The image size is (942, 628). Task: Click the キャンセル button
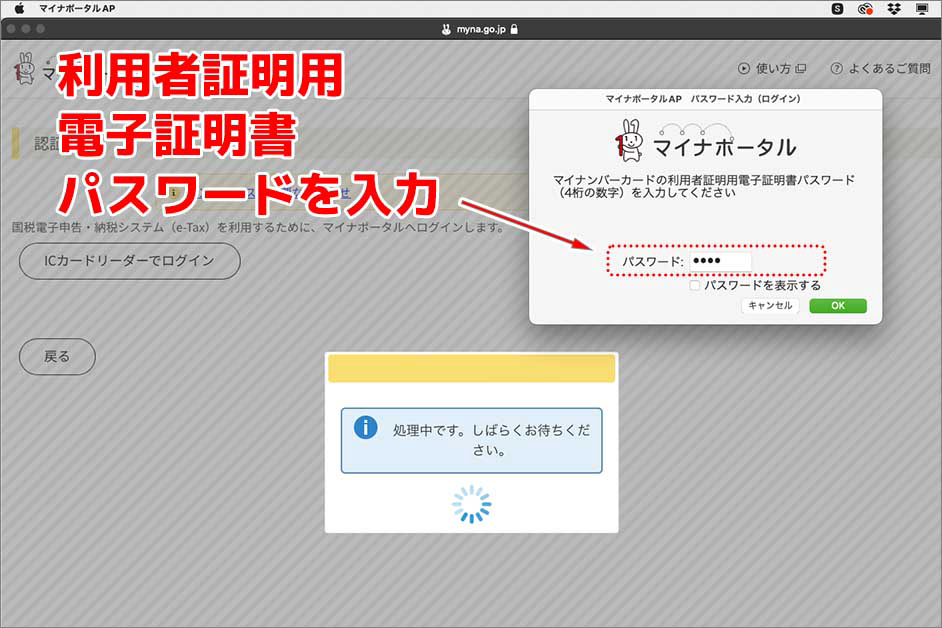[769, 305]
